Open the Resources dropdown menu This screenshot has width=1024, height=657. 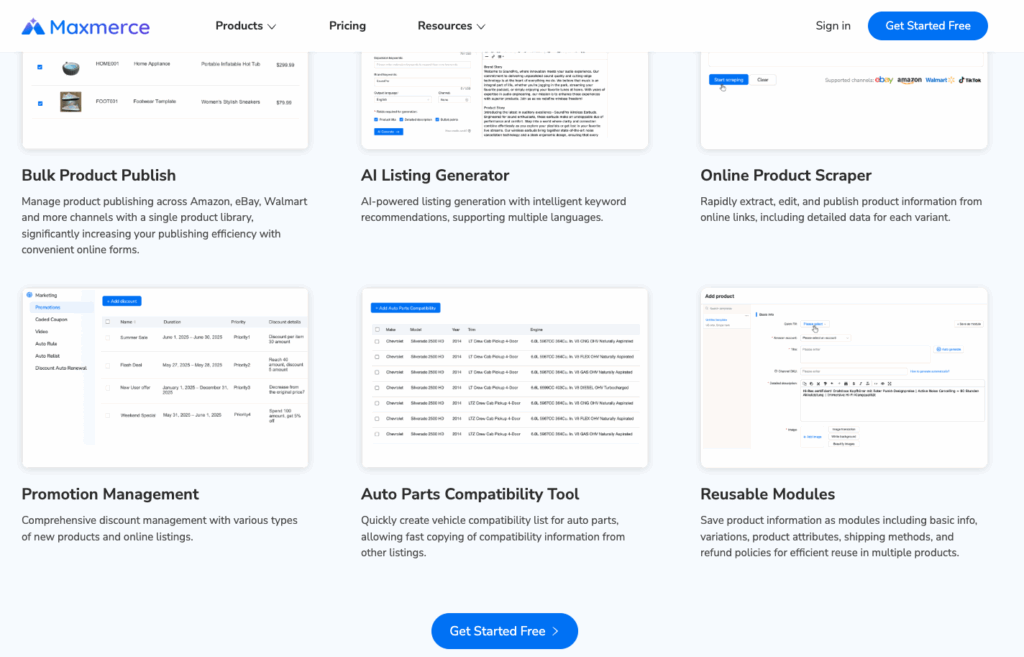click(450, 25)
